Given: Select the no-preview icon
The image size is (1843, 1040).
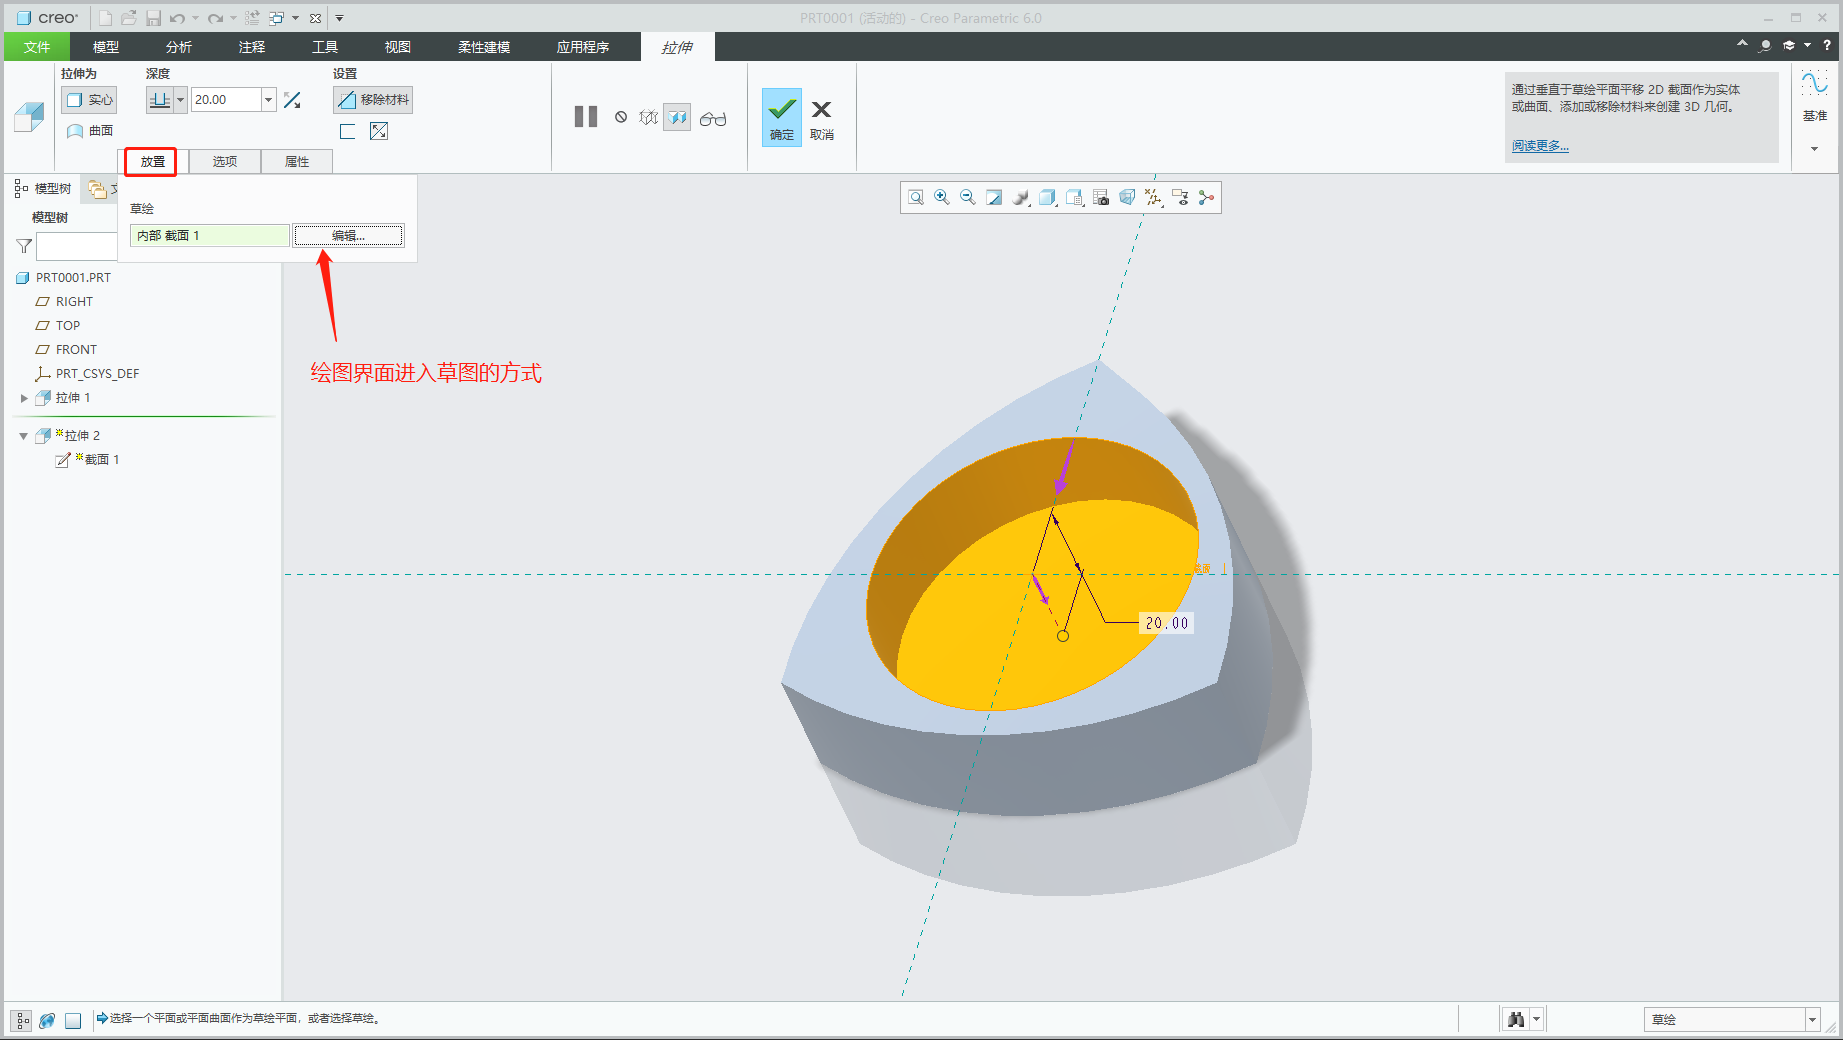Looking at the screenshot, I should [x=621, y=117].
